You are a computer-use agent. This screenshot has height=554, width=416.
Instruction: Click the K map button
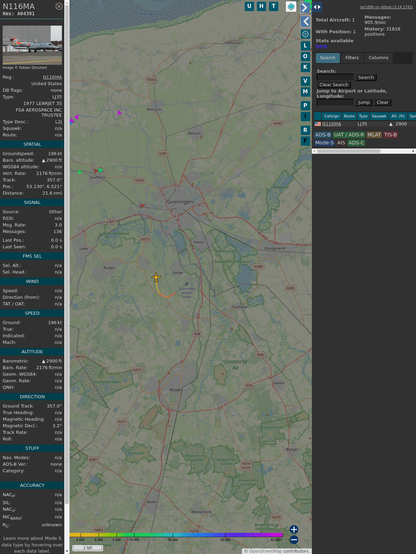[x=305, y=67]
